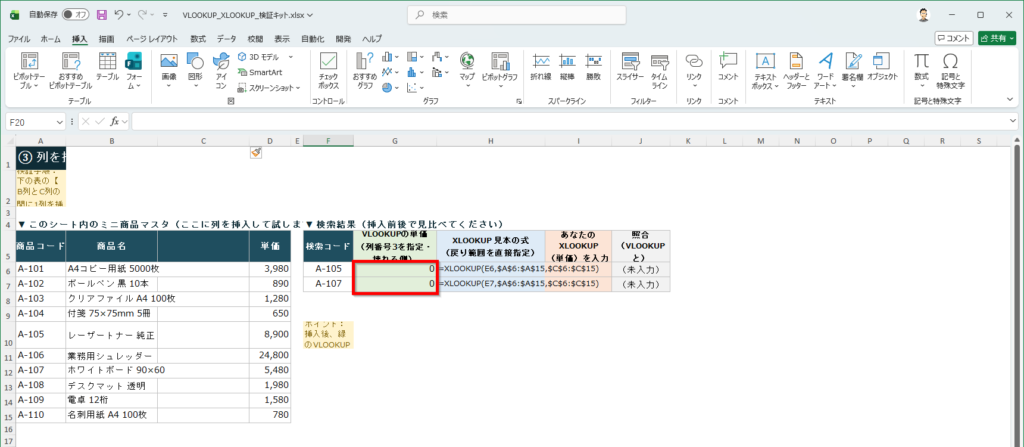
Task: Click the vertical scrollbar
Action: pos(1019,294)
